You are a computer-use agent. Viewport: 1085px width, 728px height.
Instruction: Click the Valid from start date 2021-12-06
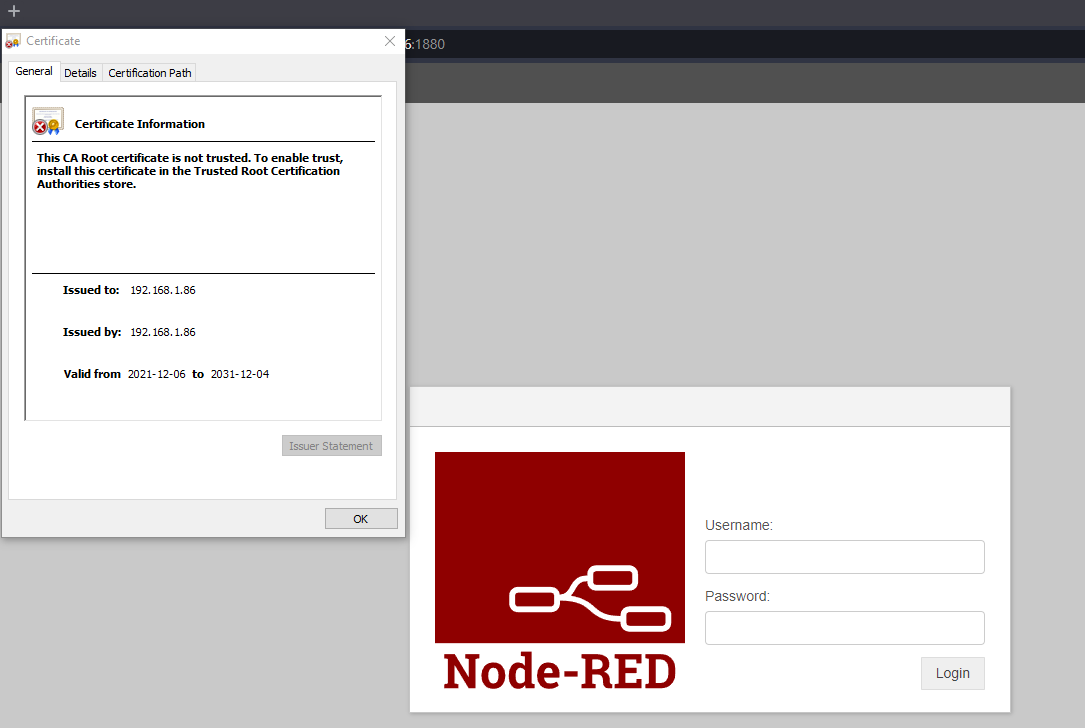pyautogui.click(x=157, y=374)
